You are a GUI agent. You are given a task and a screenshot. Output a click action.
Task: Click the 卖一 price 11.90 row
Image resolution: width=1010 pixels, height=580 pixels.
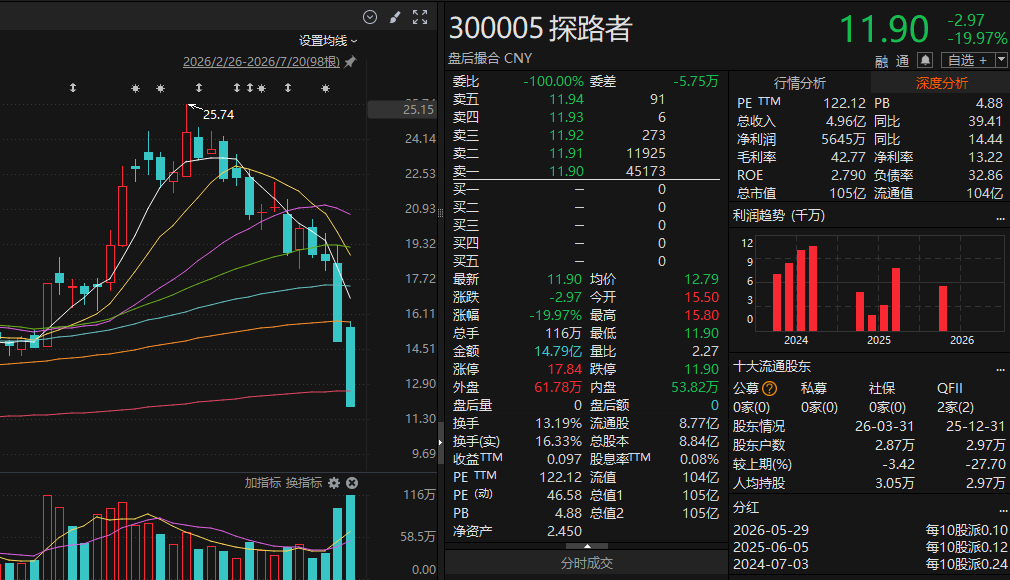[586, 171]
